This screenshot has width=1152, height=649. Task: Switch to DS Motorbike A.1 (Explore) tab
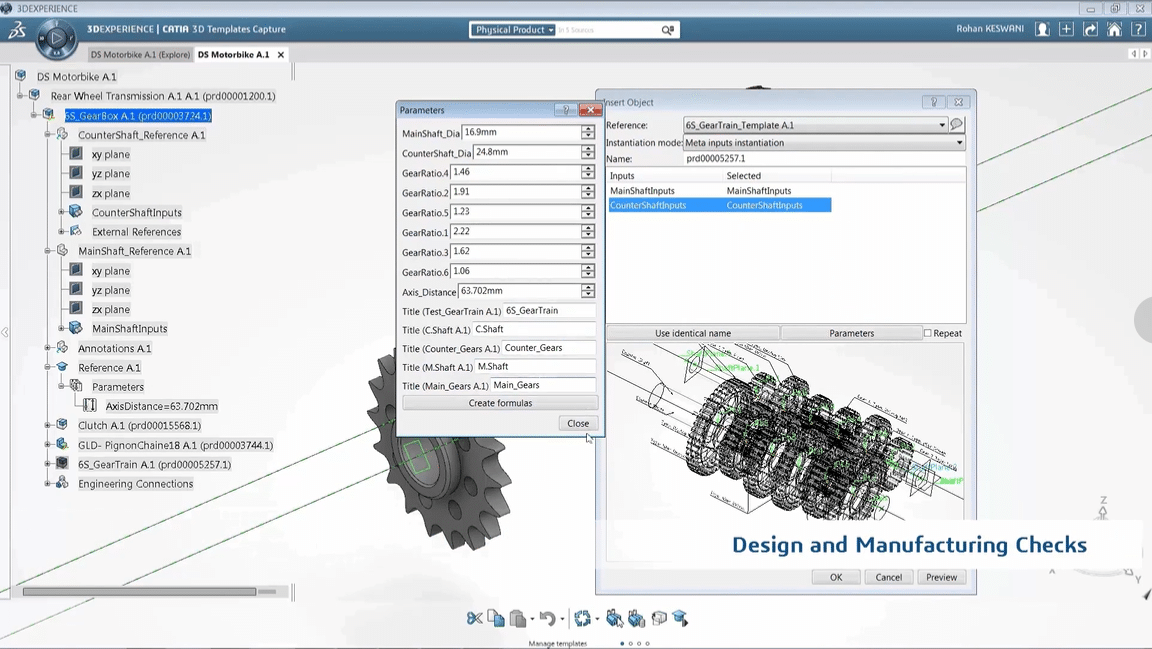(x=140, y=55)
